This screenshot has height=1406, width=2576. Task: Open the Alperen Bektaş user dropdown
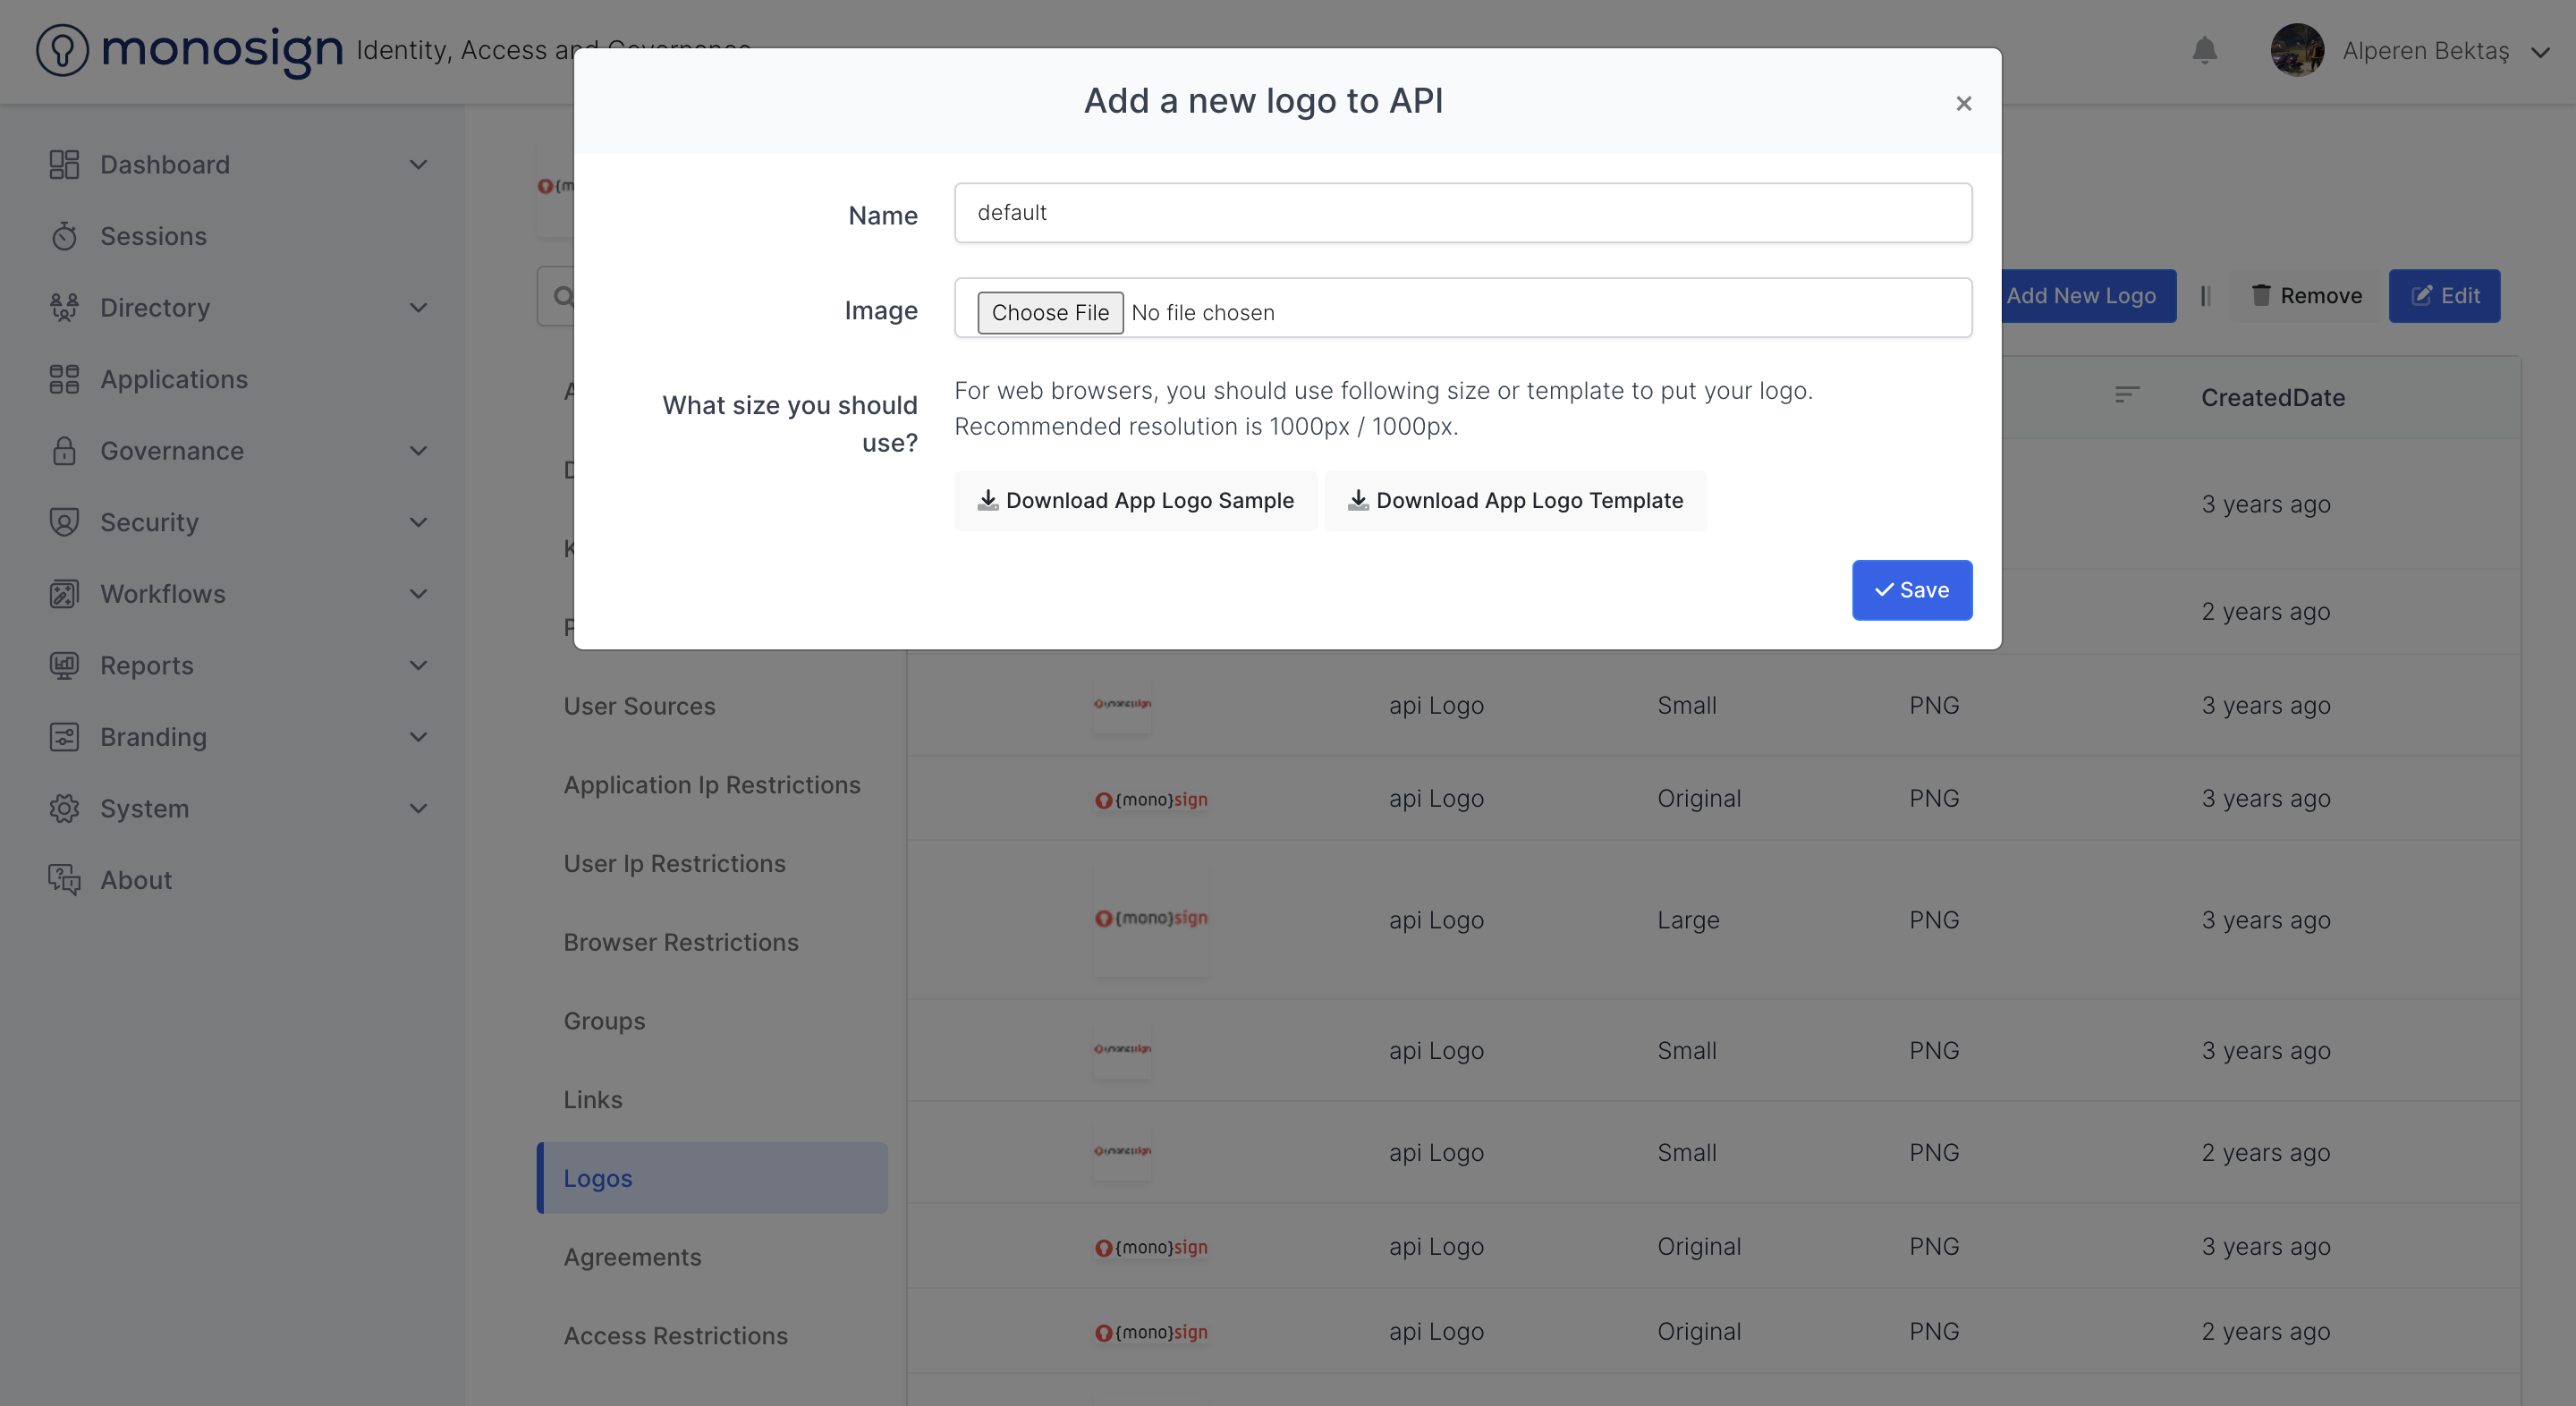click(x=2540, y=52)
